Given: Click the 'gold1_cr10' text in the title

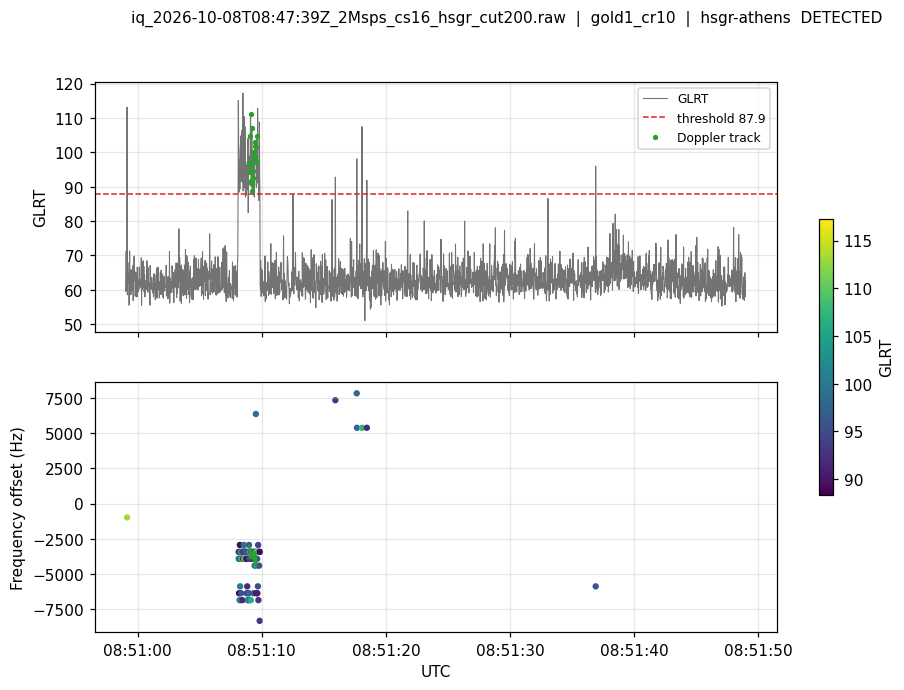Looking at the screenshot, I should 632,18.
